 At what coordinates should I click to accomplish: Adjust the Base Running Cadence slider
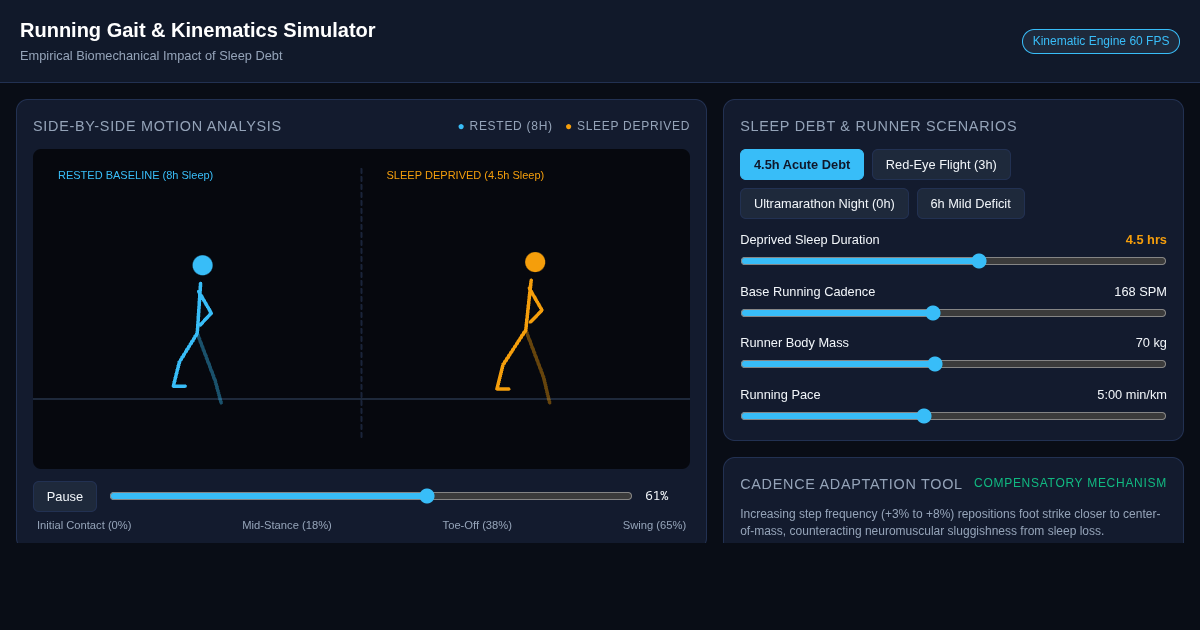[953, 313]
